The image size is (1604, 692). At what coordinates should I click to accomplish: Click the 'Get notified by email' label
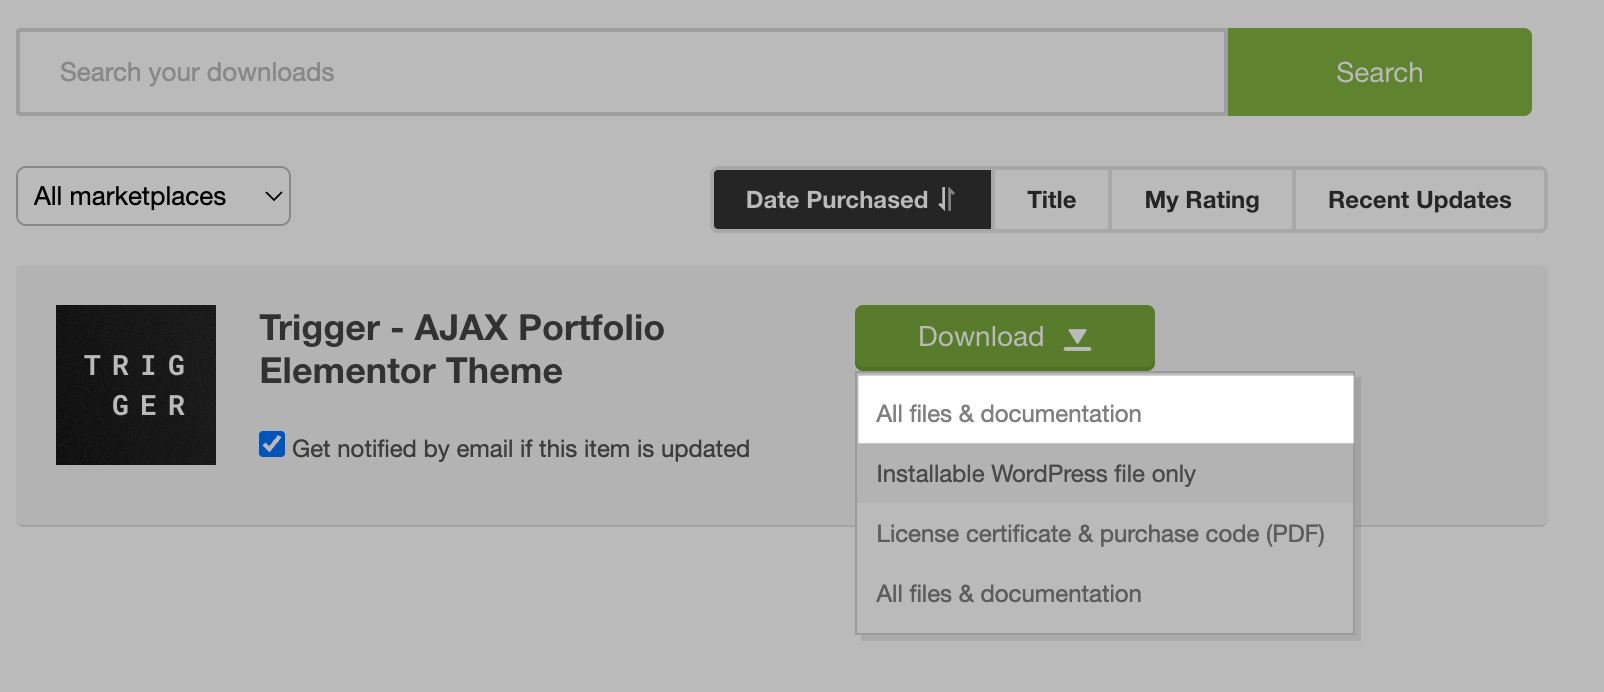pos(520,449)
